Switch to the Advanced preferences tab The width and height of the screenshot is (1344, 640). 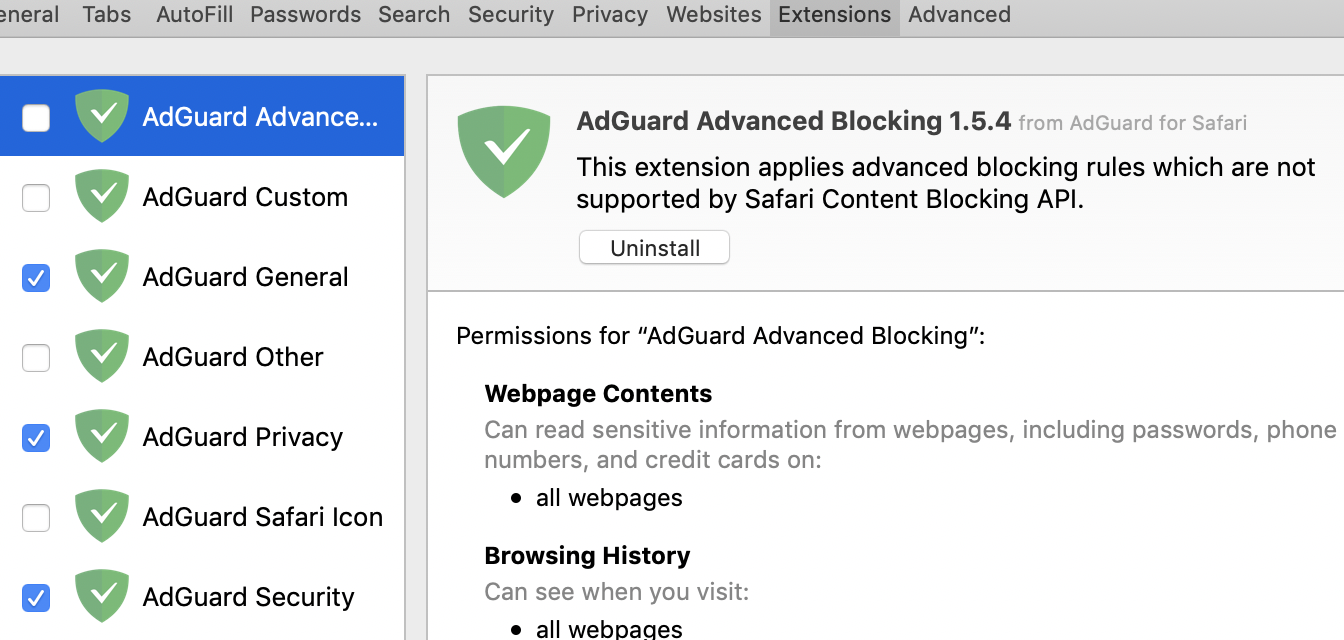[x=959, y=15]
